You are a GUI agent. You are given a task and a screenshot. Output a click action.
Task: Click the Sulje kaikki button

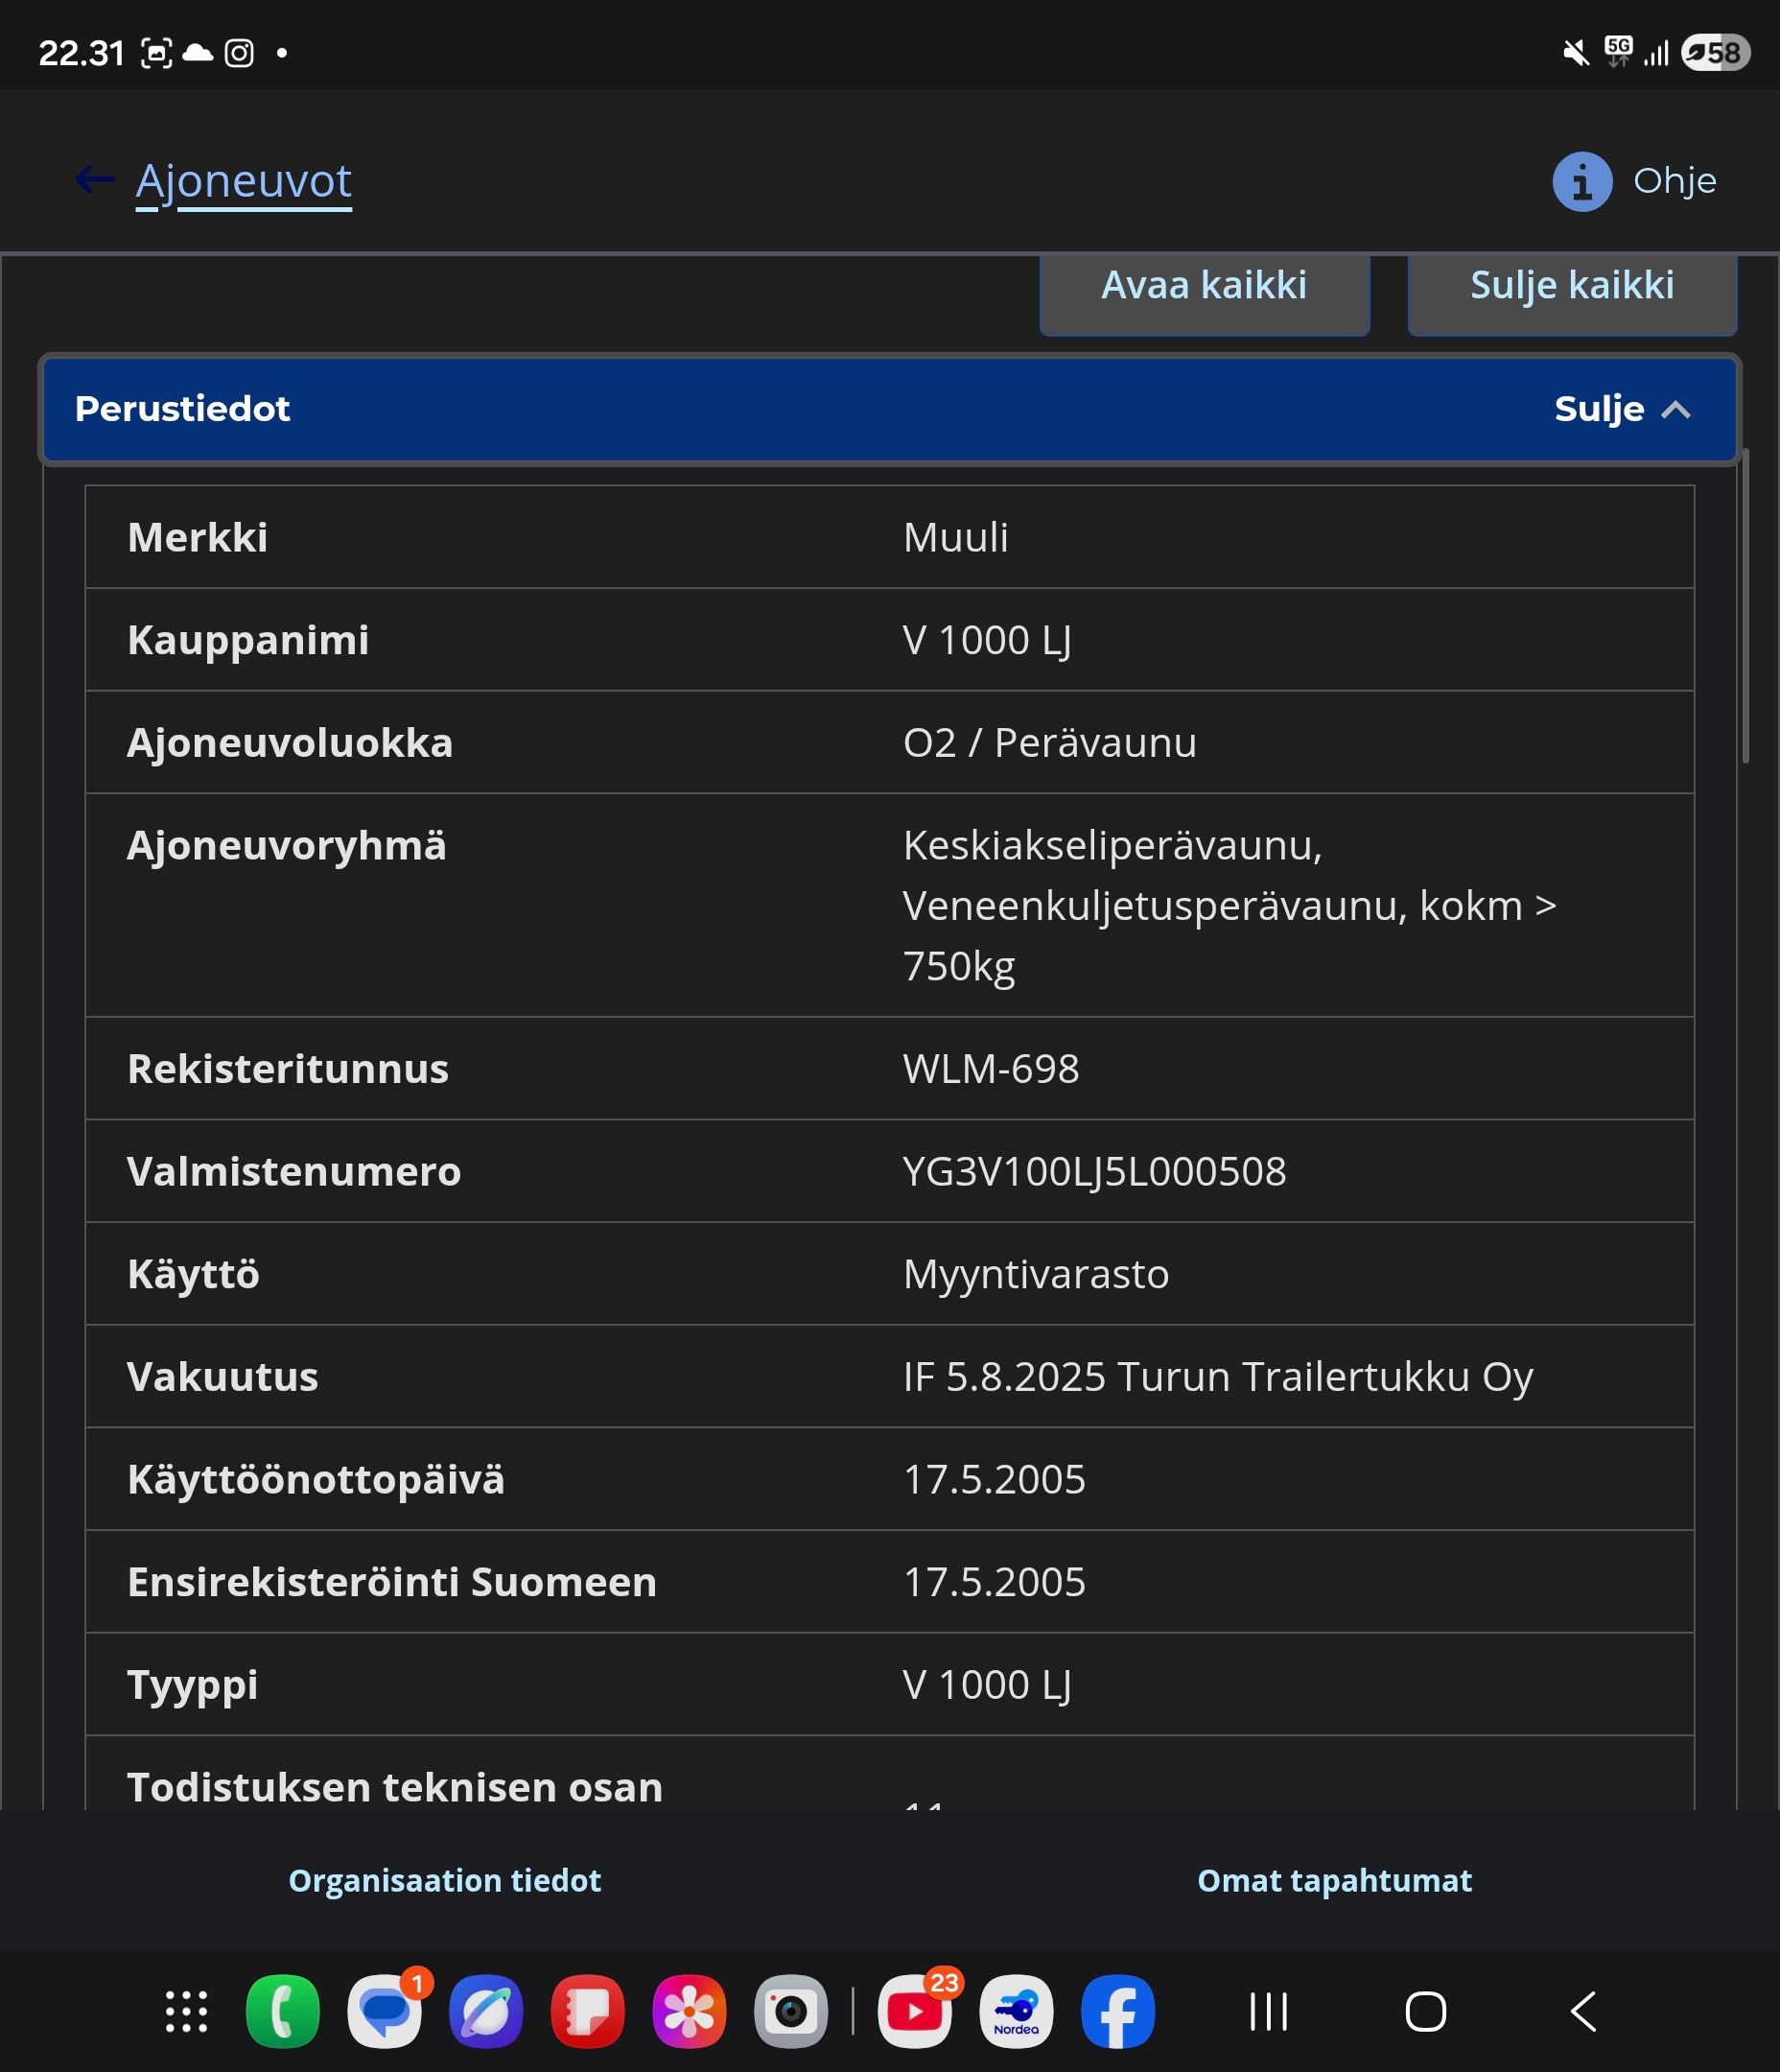[x=1572, y=290]
